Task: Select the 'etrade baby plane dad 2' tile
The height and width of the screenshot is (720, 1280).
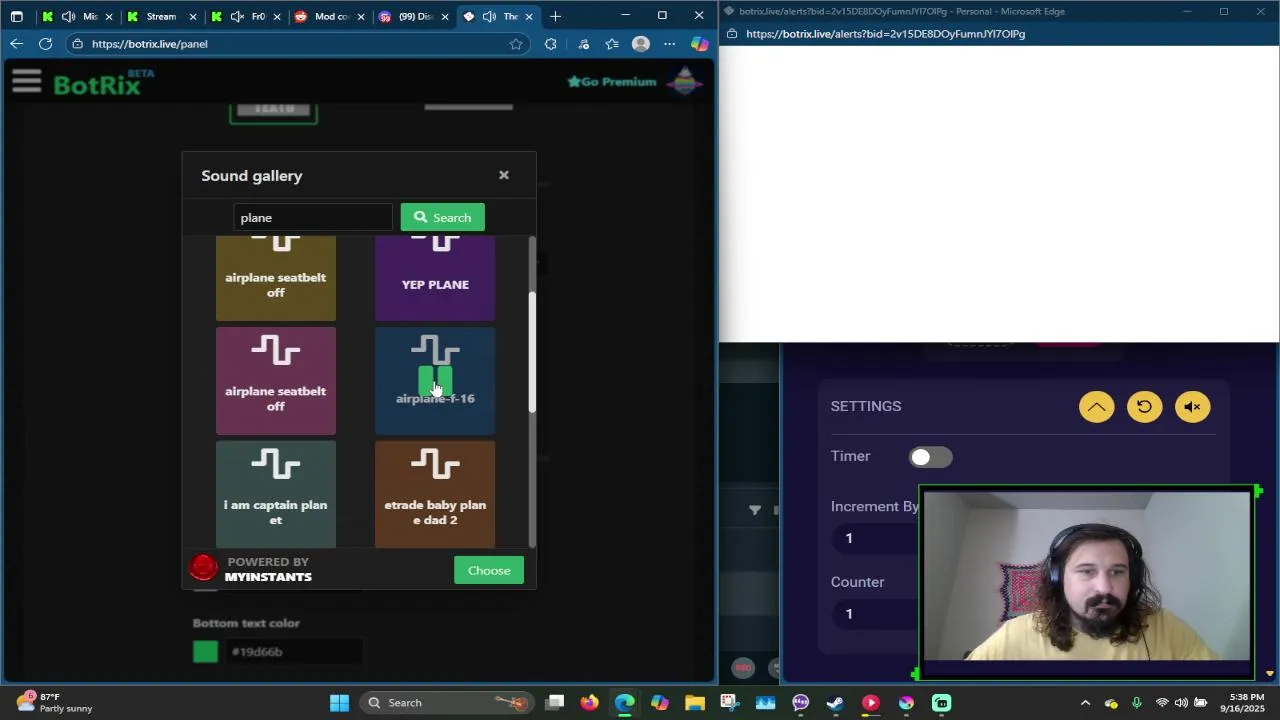Action: 435,495
